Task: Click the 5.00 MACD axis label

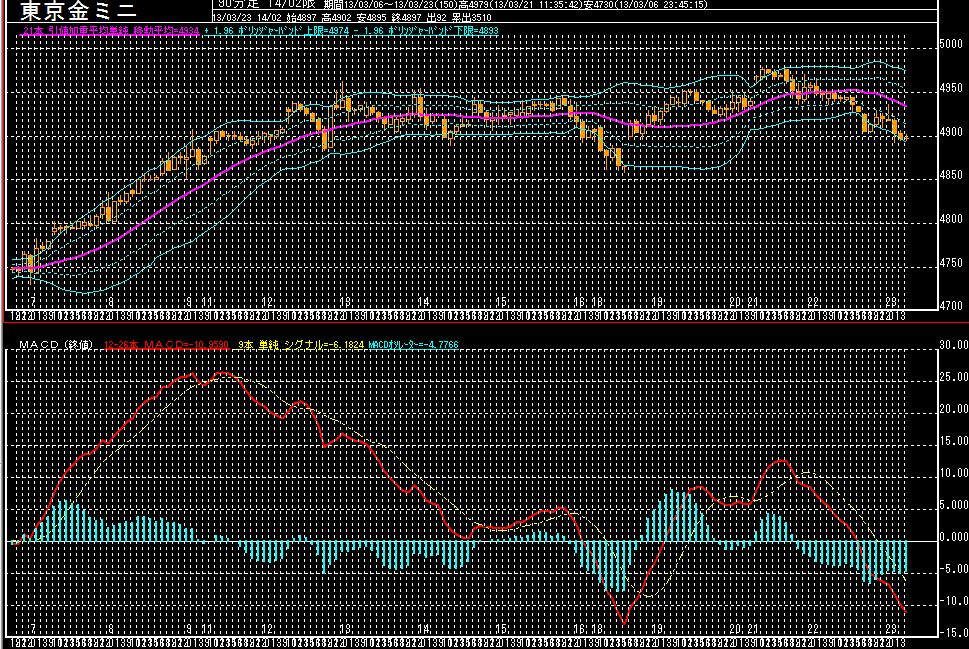Action: pos(956,505)
